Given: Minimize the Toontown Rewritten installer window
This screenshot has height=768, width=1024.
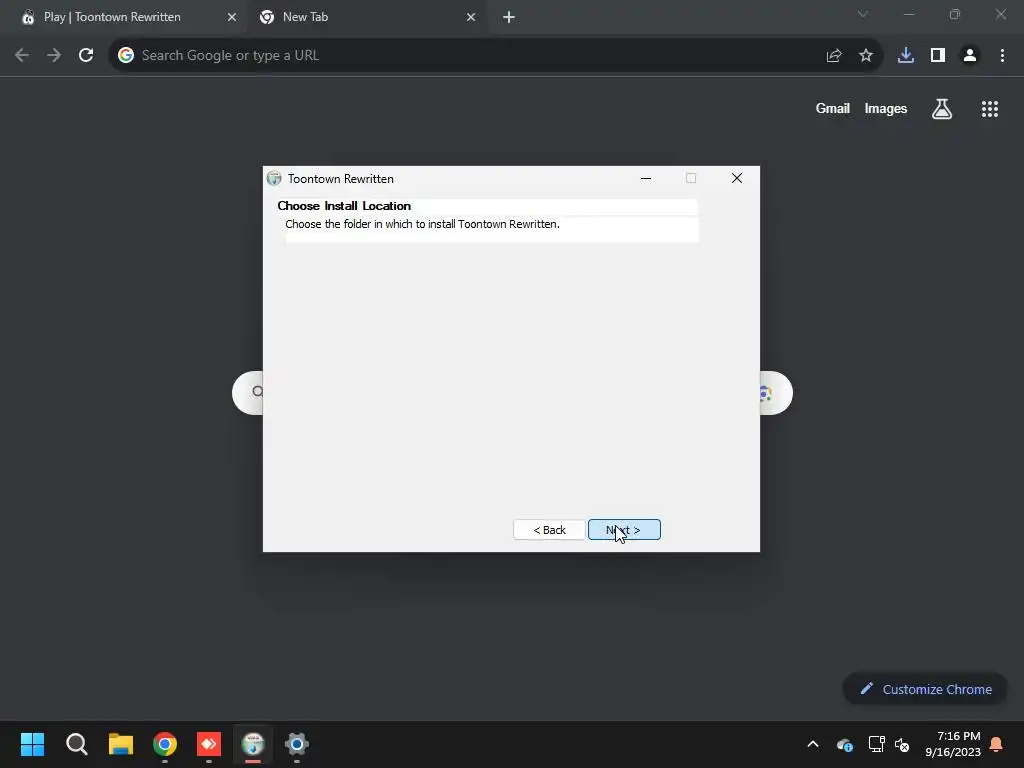Looking at the screenshot, I should coord(646,178).
